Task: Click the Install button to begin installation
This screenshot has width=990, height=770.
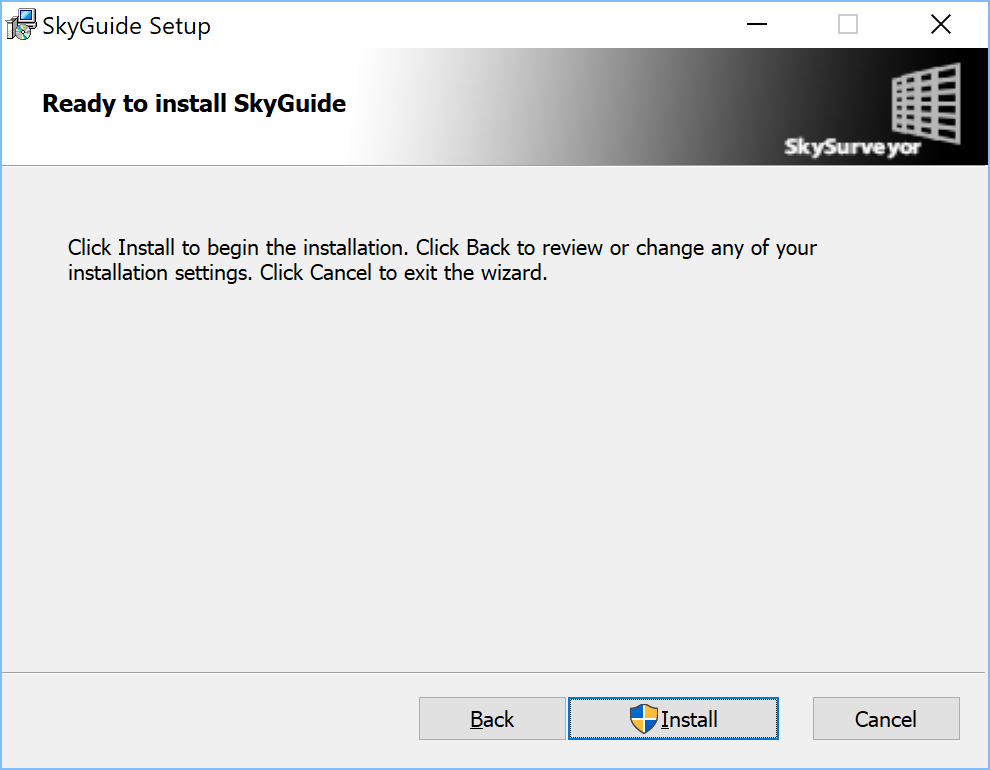Action: (673, 718)
